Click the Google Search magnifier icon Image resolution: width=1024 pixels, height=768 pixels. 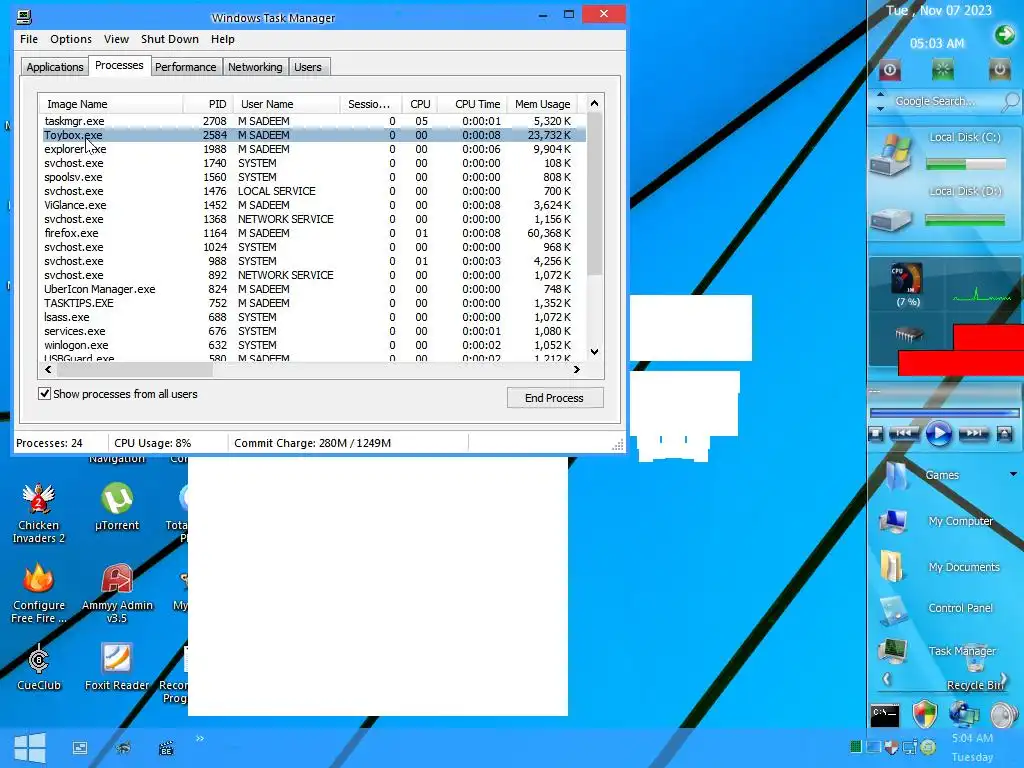point(1010,102)
